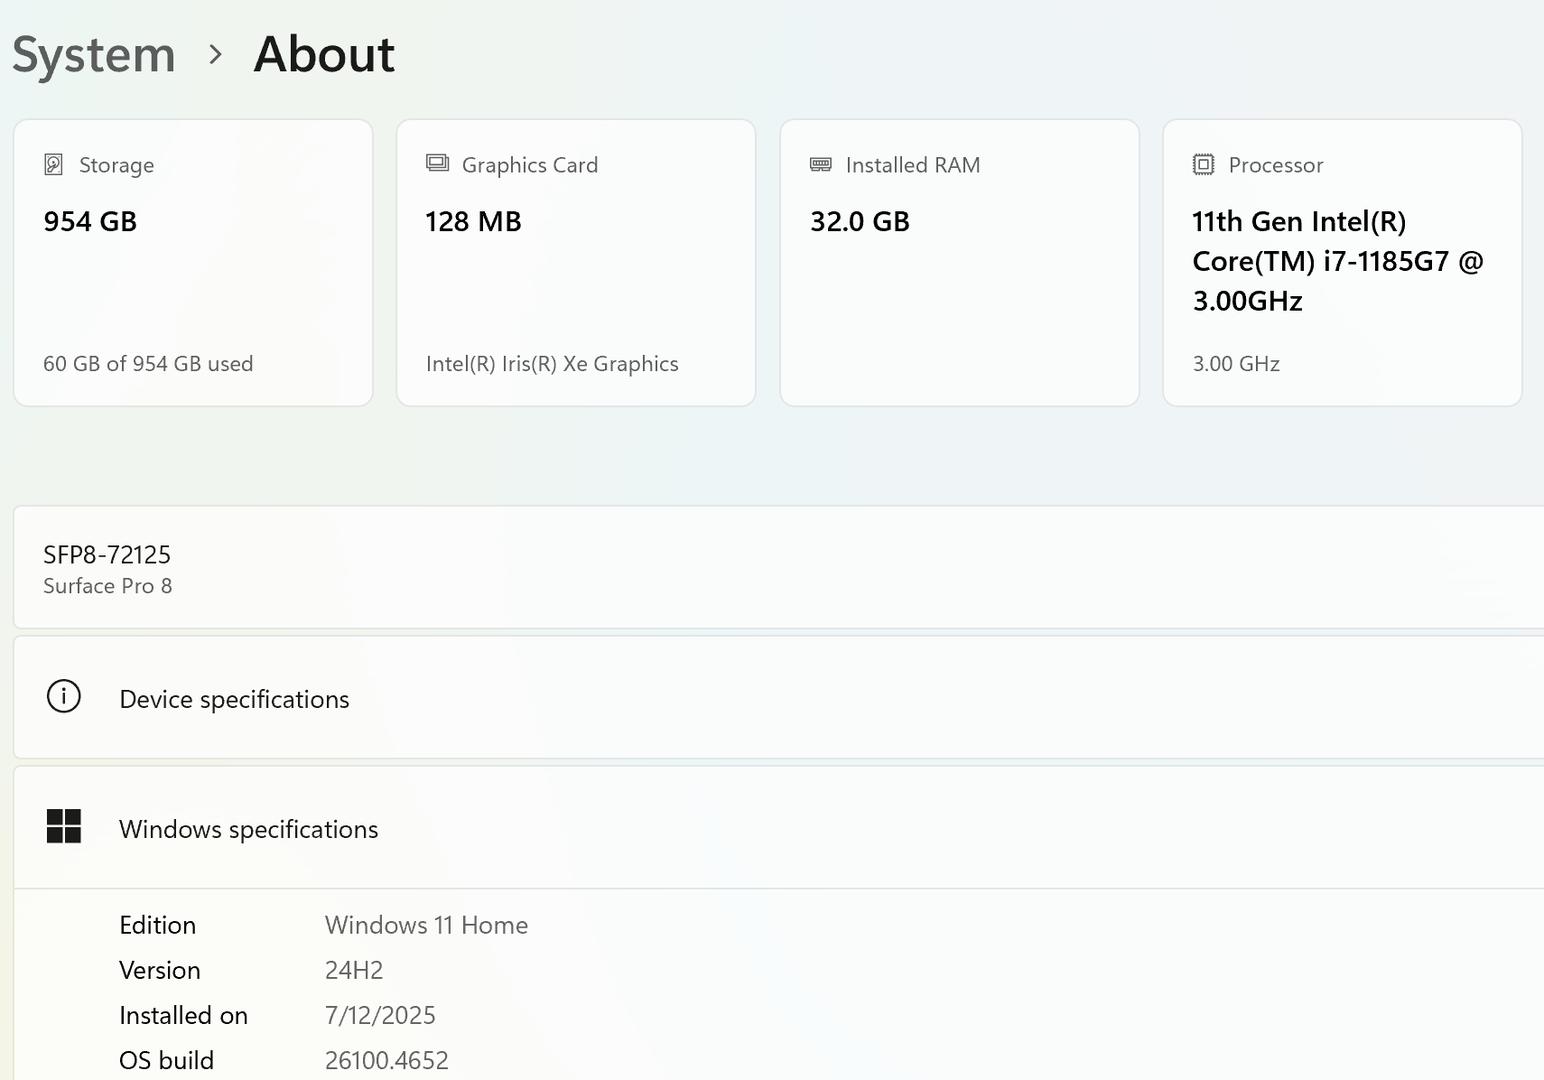Click the Processor label
Image resolution: width=1544 pixels, height=1080 pixels.
click(x=1276, y=165)
